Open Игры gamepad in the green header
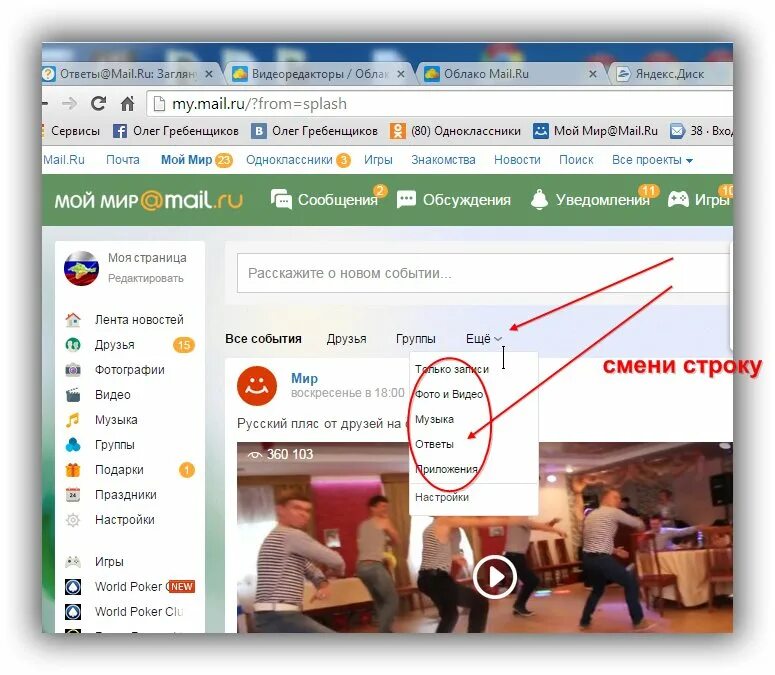Viewport: 775px width, 675px height. [x=698, y=200]
